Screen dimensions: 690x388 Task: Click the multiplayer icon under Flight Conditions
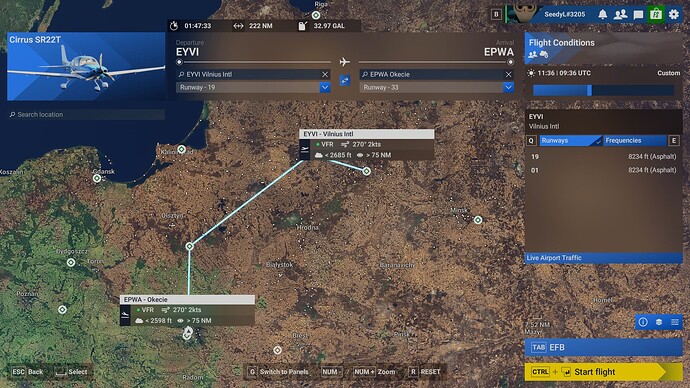pos(532,55)
